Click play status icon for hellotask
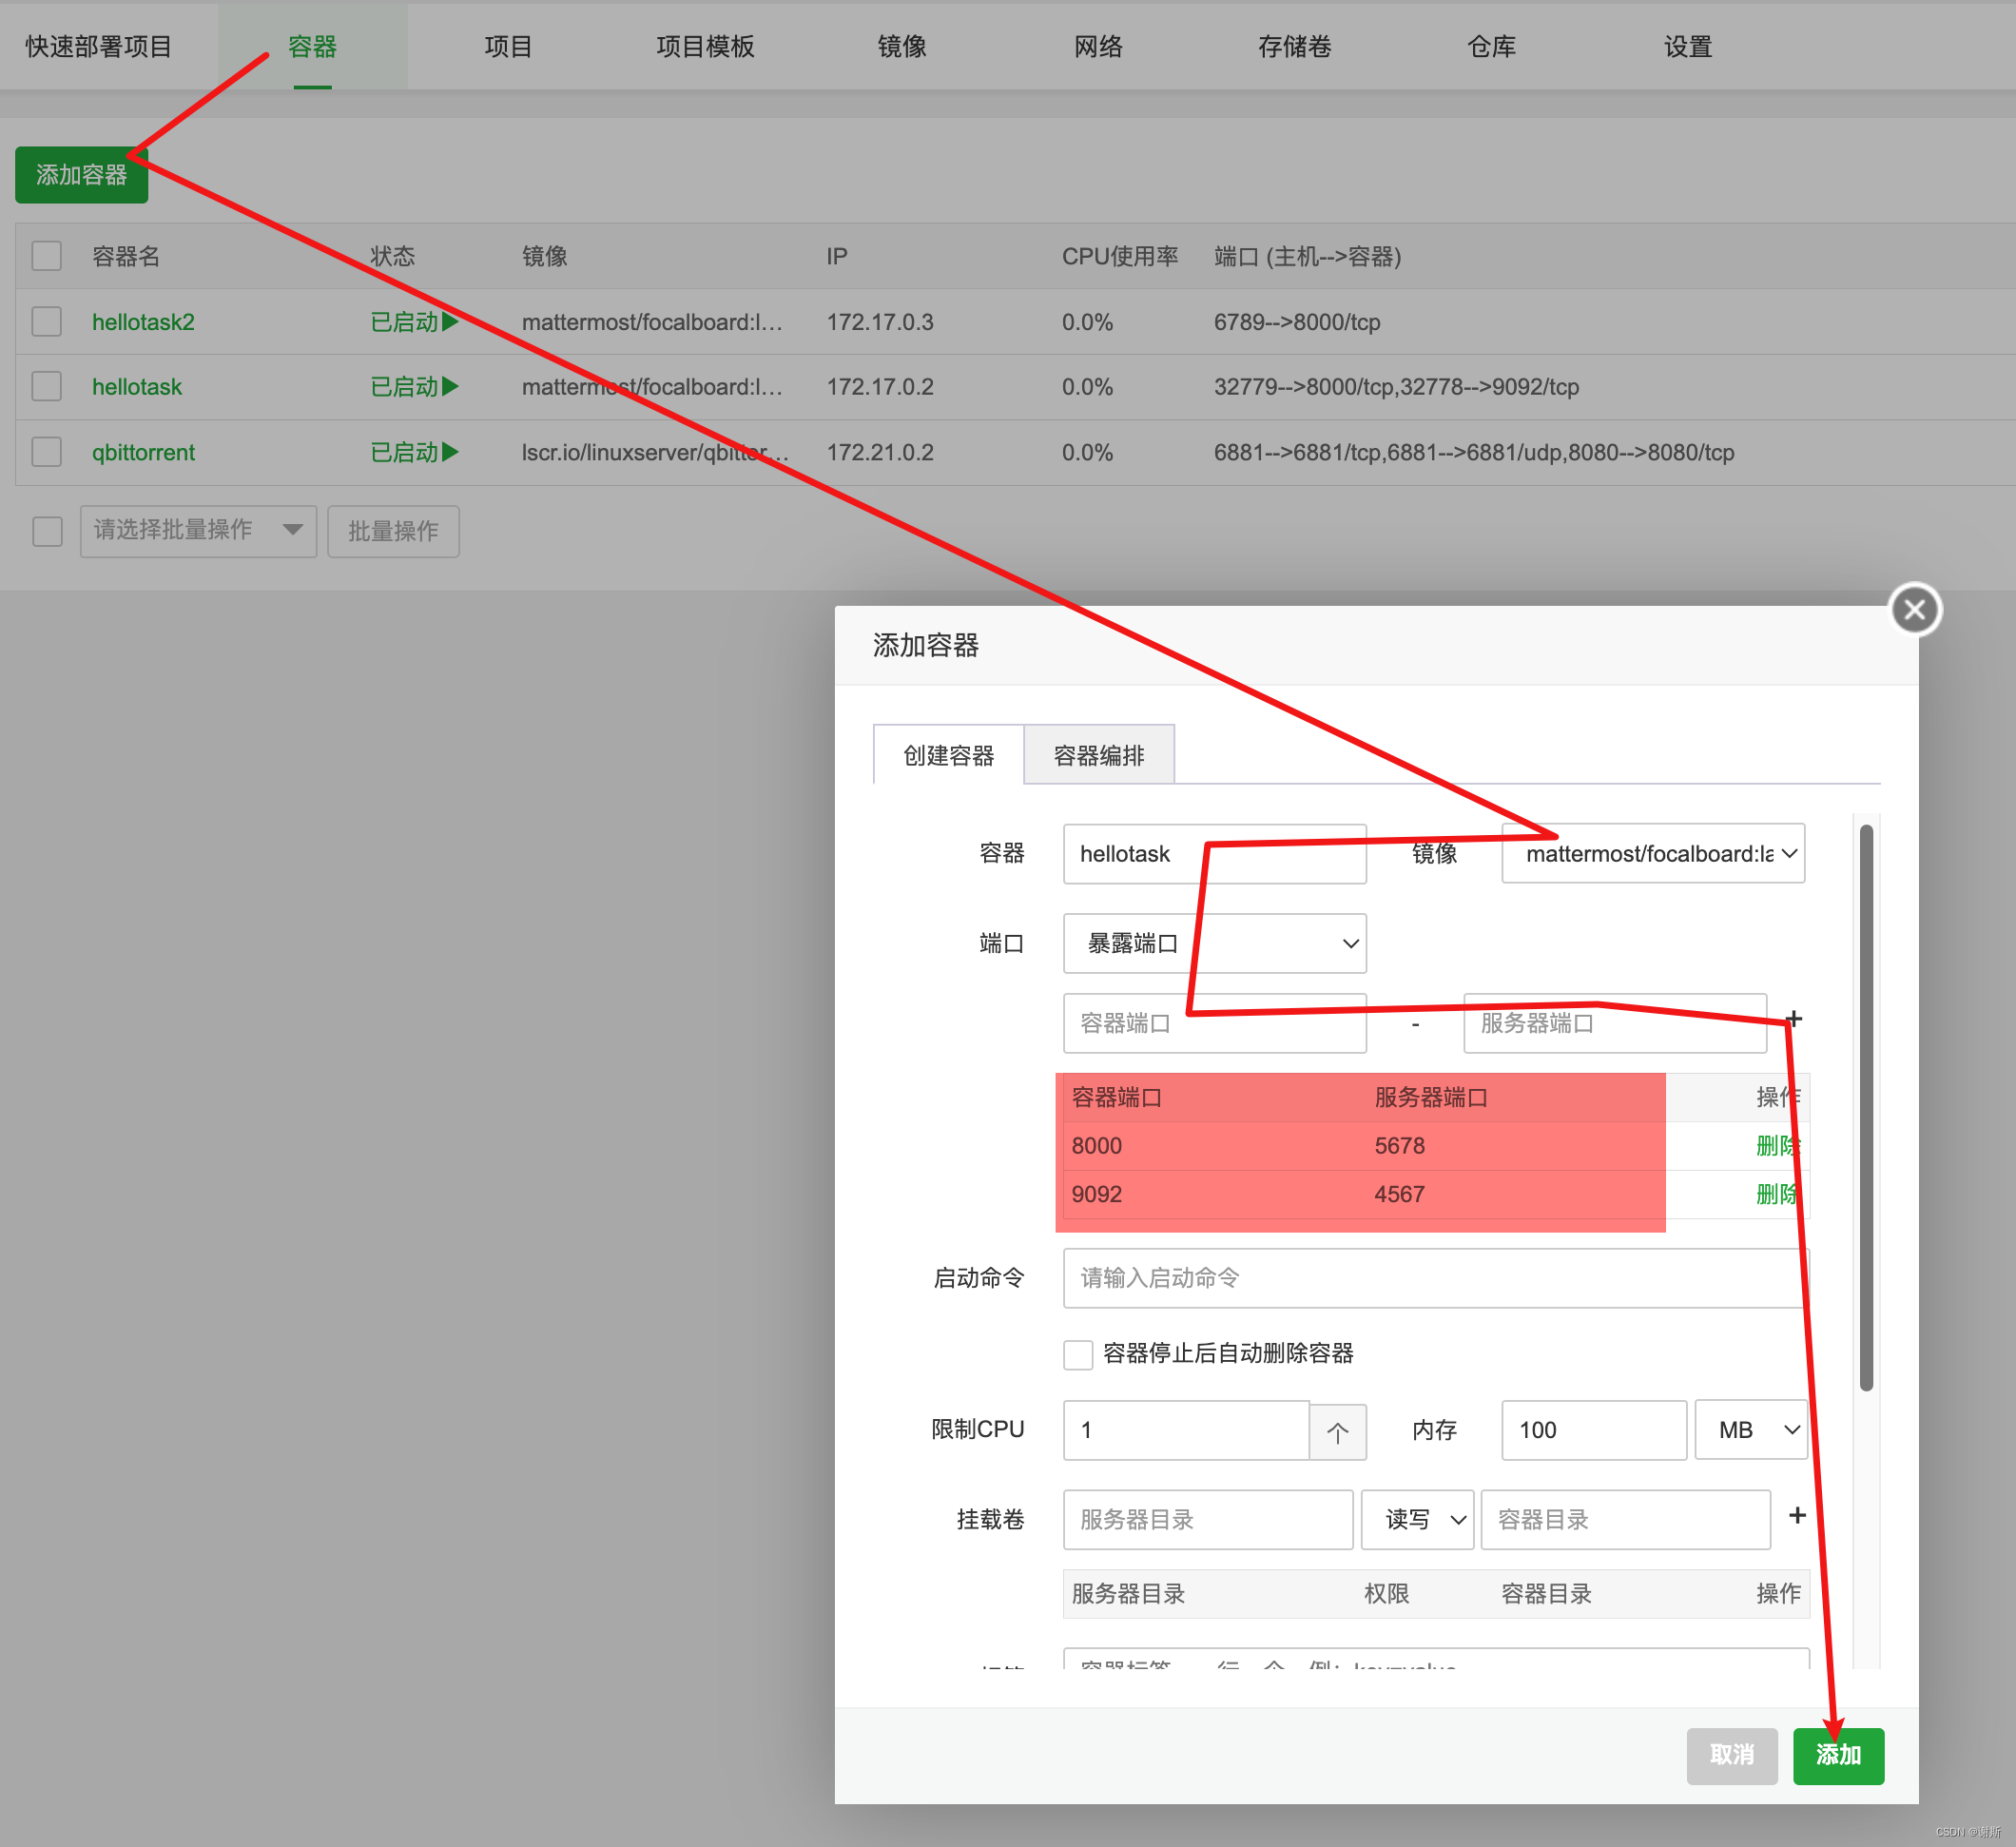The height and width of the screenshot is (1847, 2016). [450, 387]
